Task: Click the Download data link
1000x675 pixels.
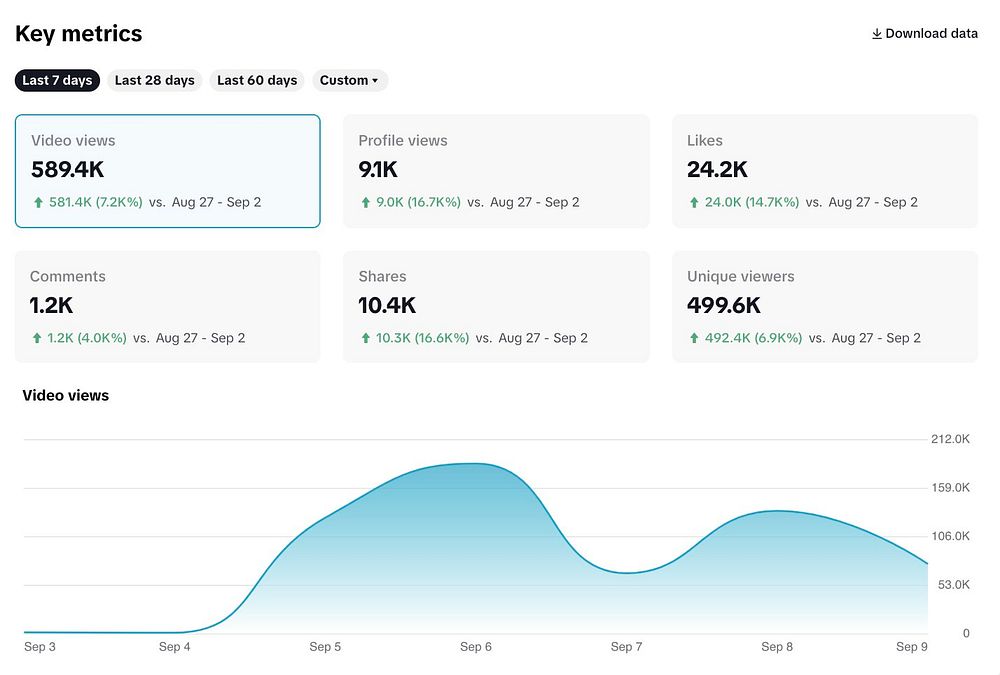Action: click(x=924, y=34)
